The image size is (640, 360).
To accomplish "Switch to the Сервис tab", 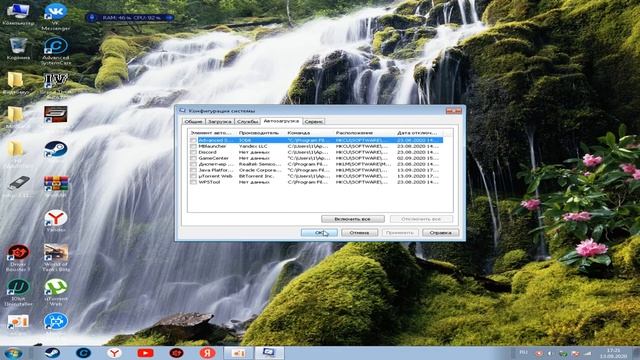I will coord(314,122).
